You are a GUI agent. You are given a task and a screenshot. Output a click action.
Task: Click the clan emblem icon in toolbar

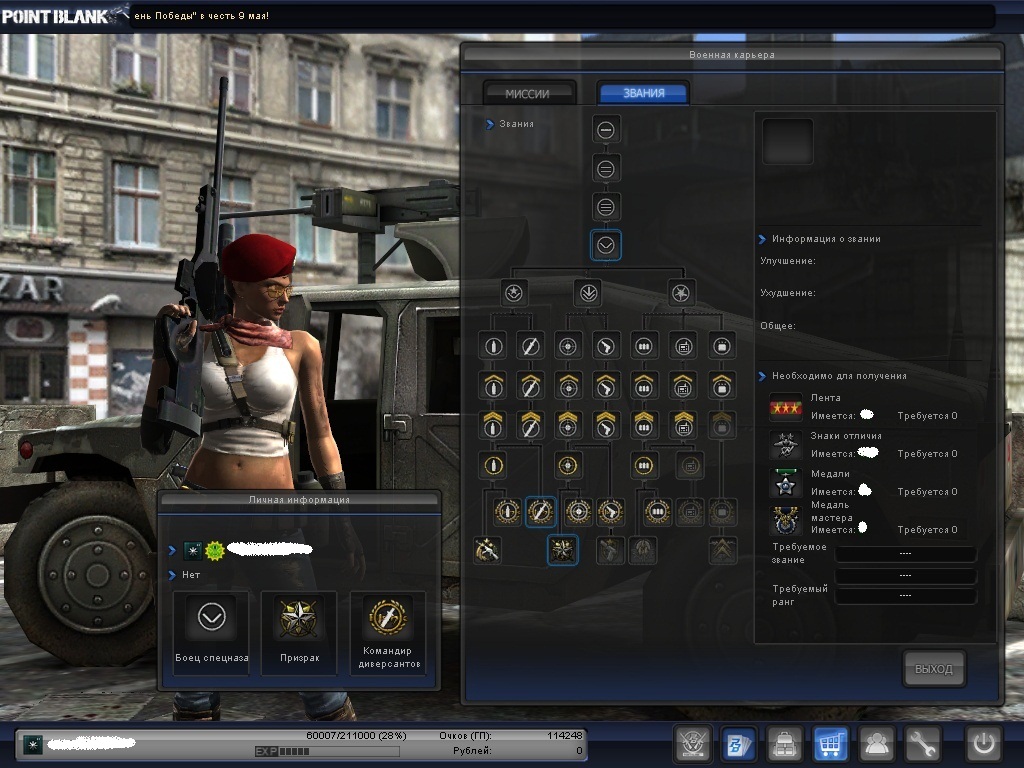tap(692, 744)
